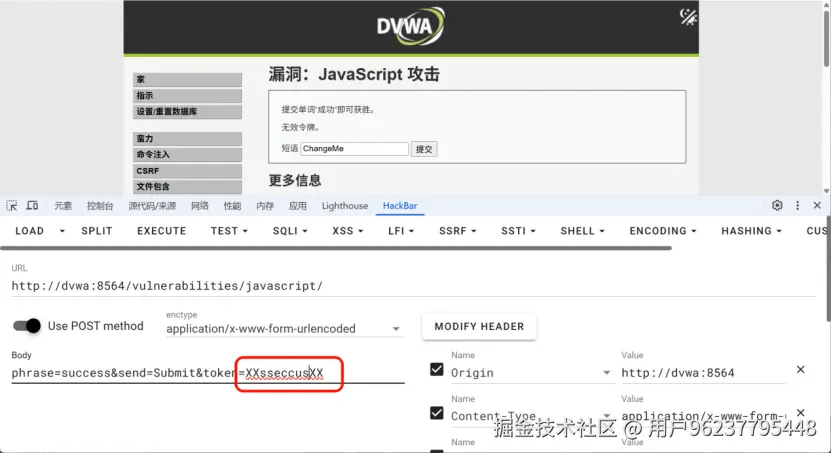The image size is (831, 454).
Task: Click the 提交 submit button
Action: point(424,149)
